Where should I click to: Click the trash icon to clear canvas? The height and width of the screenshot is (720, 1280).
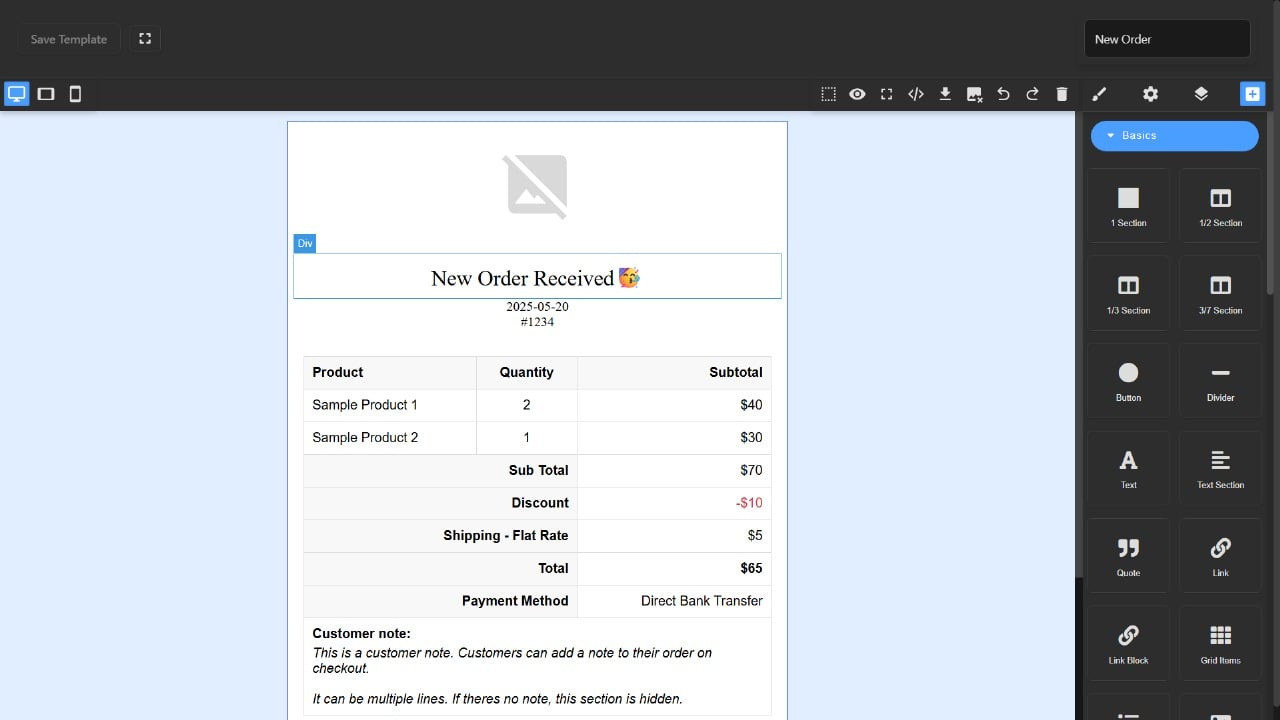coord(1062,94)
